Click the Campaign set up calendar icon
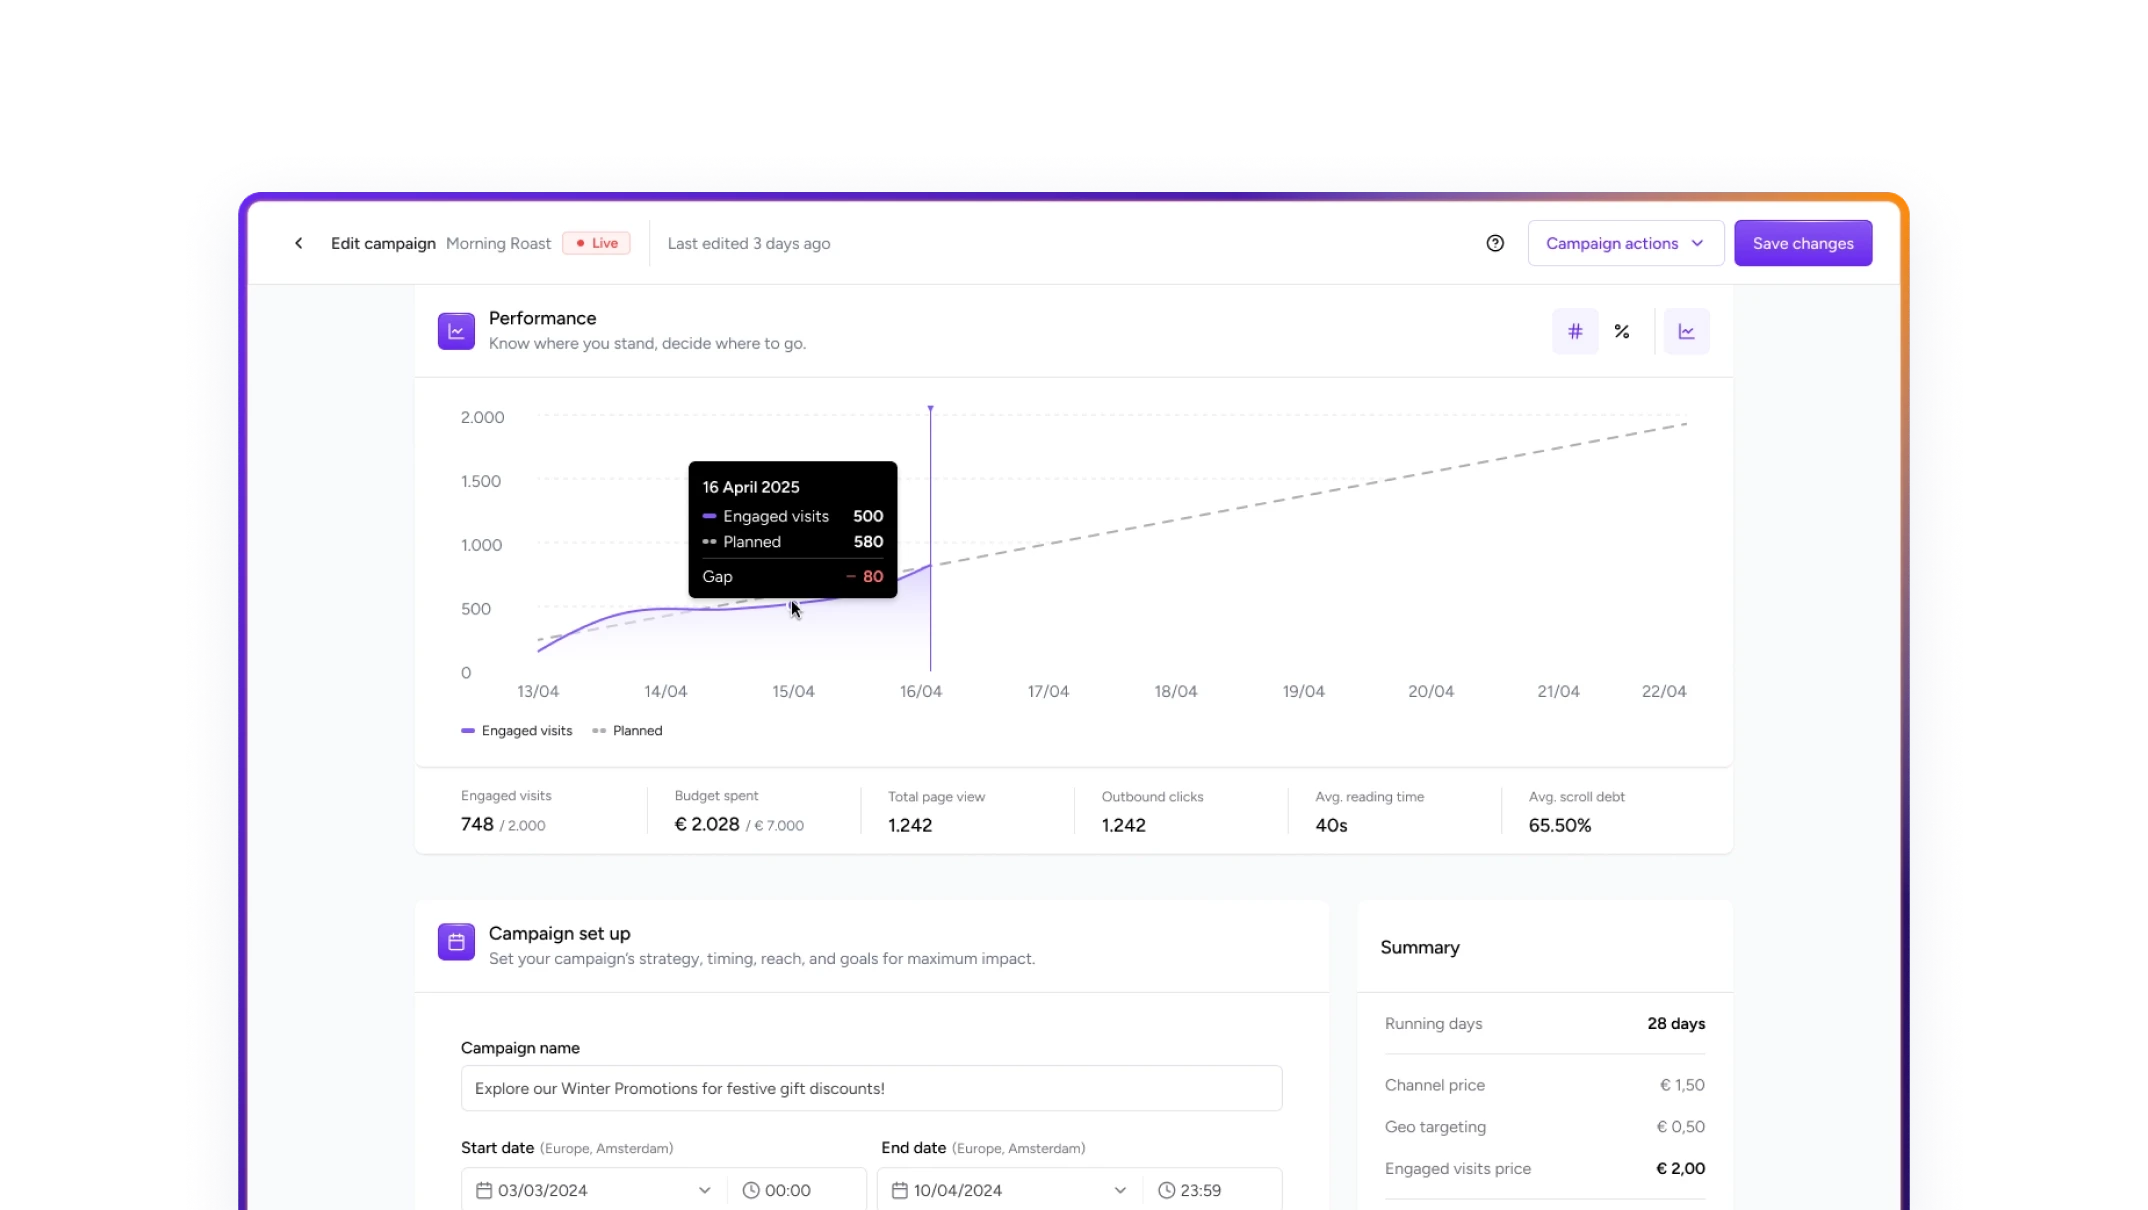This screenshot has width=2148, height=1210. [456, 942]
